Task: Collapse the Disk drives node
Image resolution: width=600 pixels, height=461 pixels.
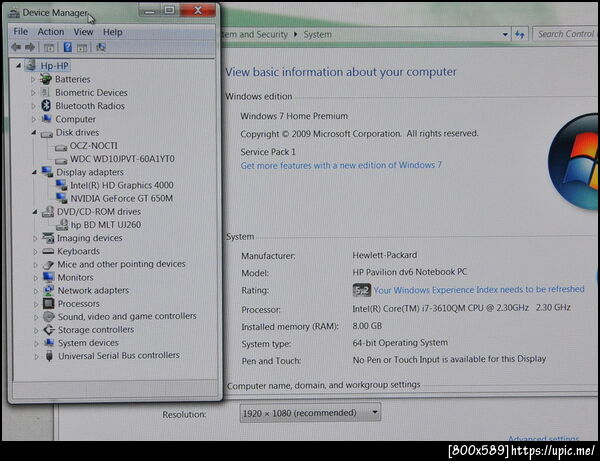Action: (34, 132)
